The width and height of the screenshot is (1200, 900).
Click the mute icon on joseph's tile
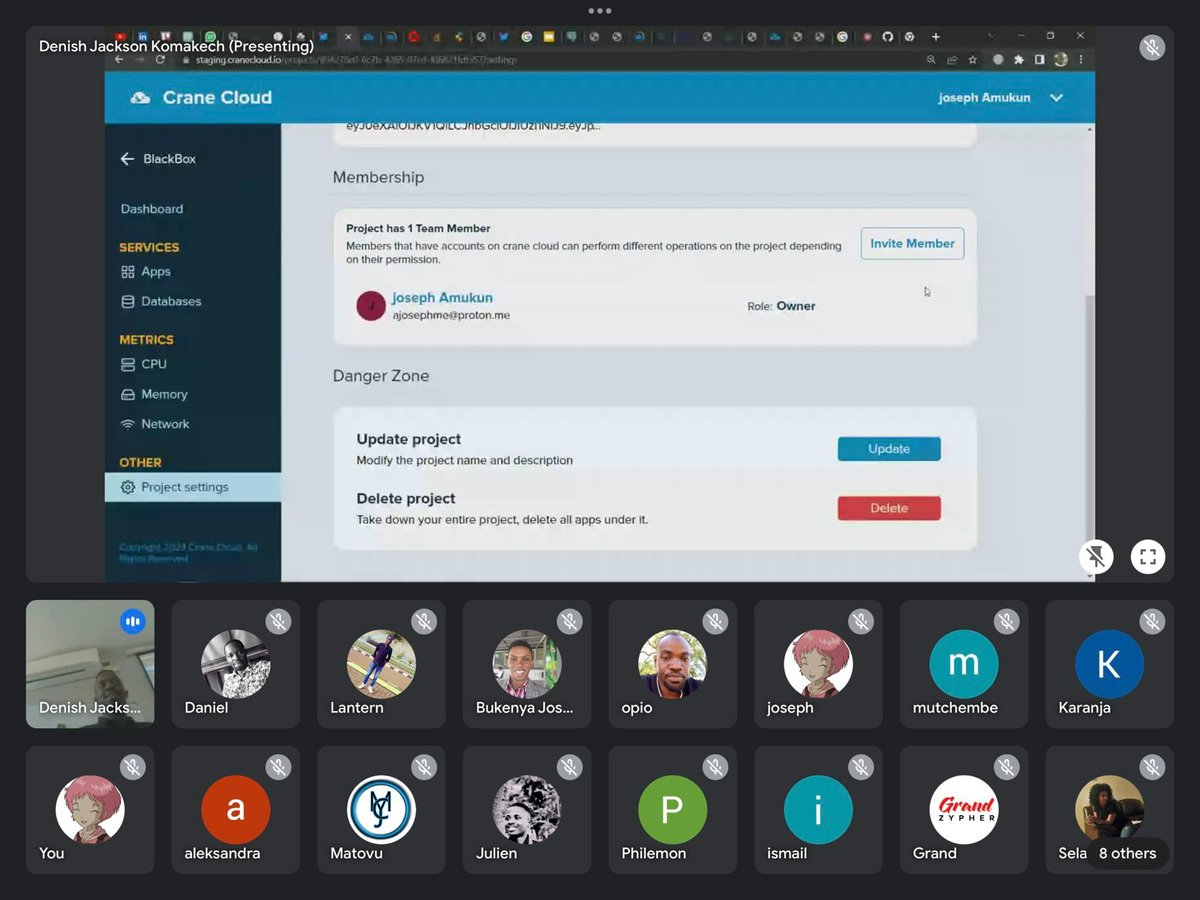(861, 622)
